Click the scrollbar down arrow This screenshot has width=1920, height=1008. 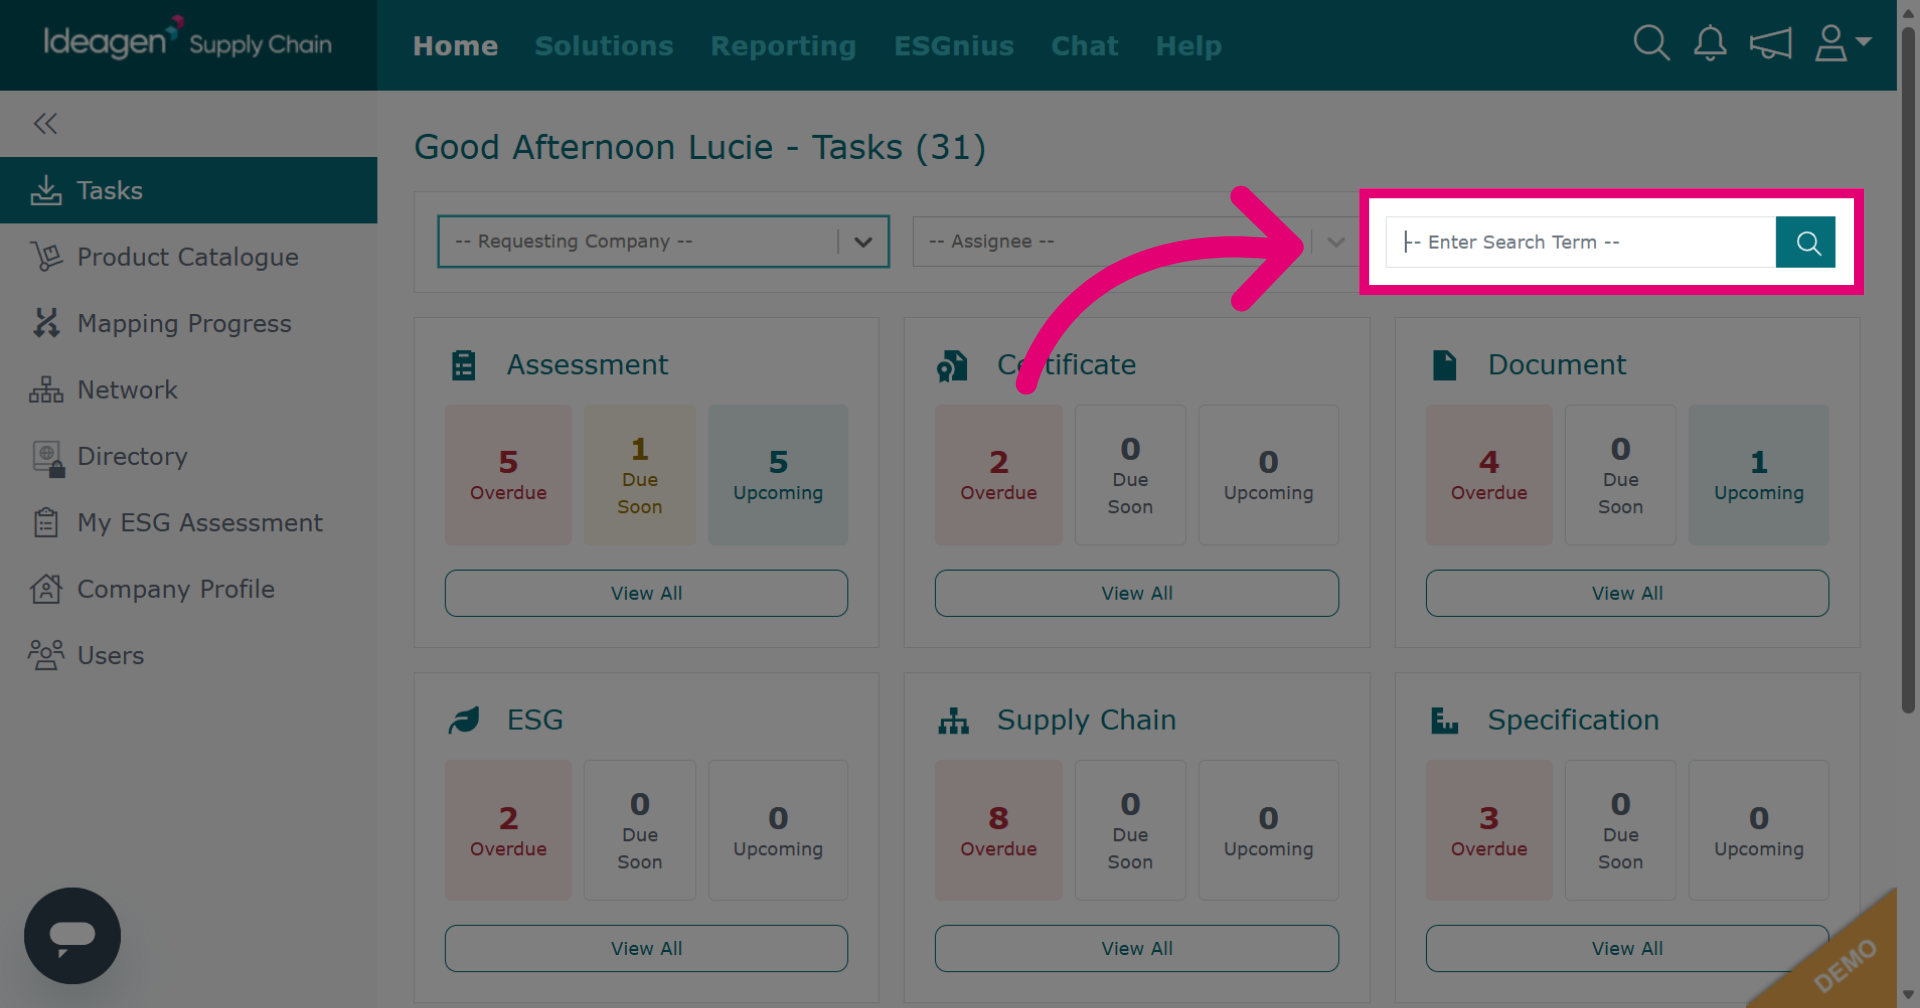(1908, 996)
